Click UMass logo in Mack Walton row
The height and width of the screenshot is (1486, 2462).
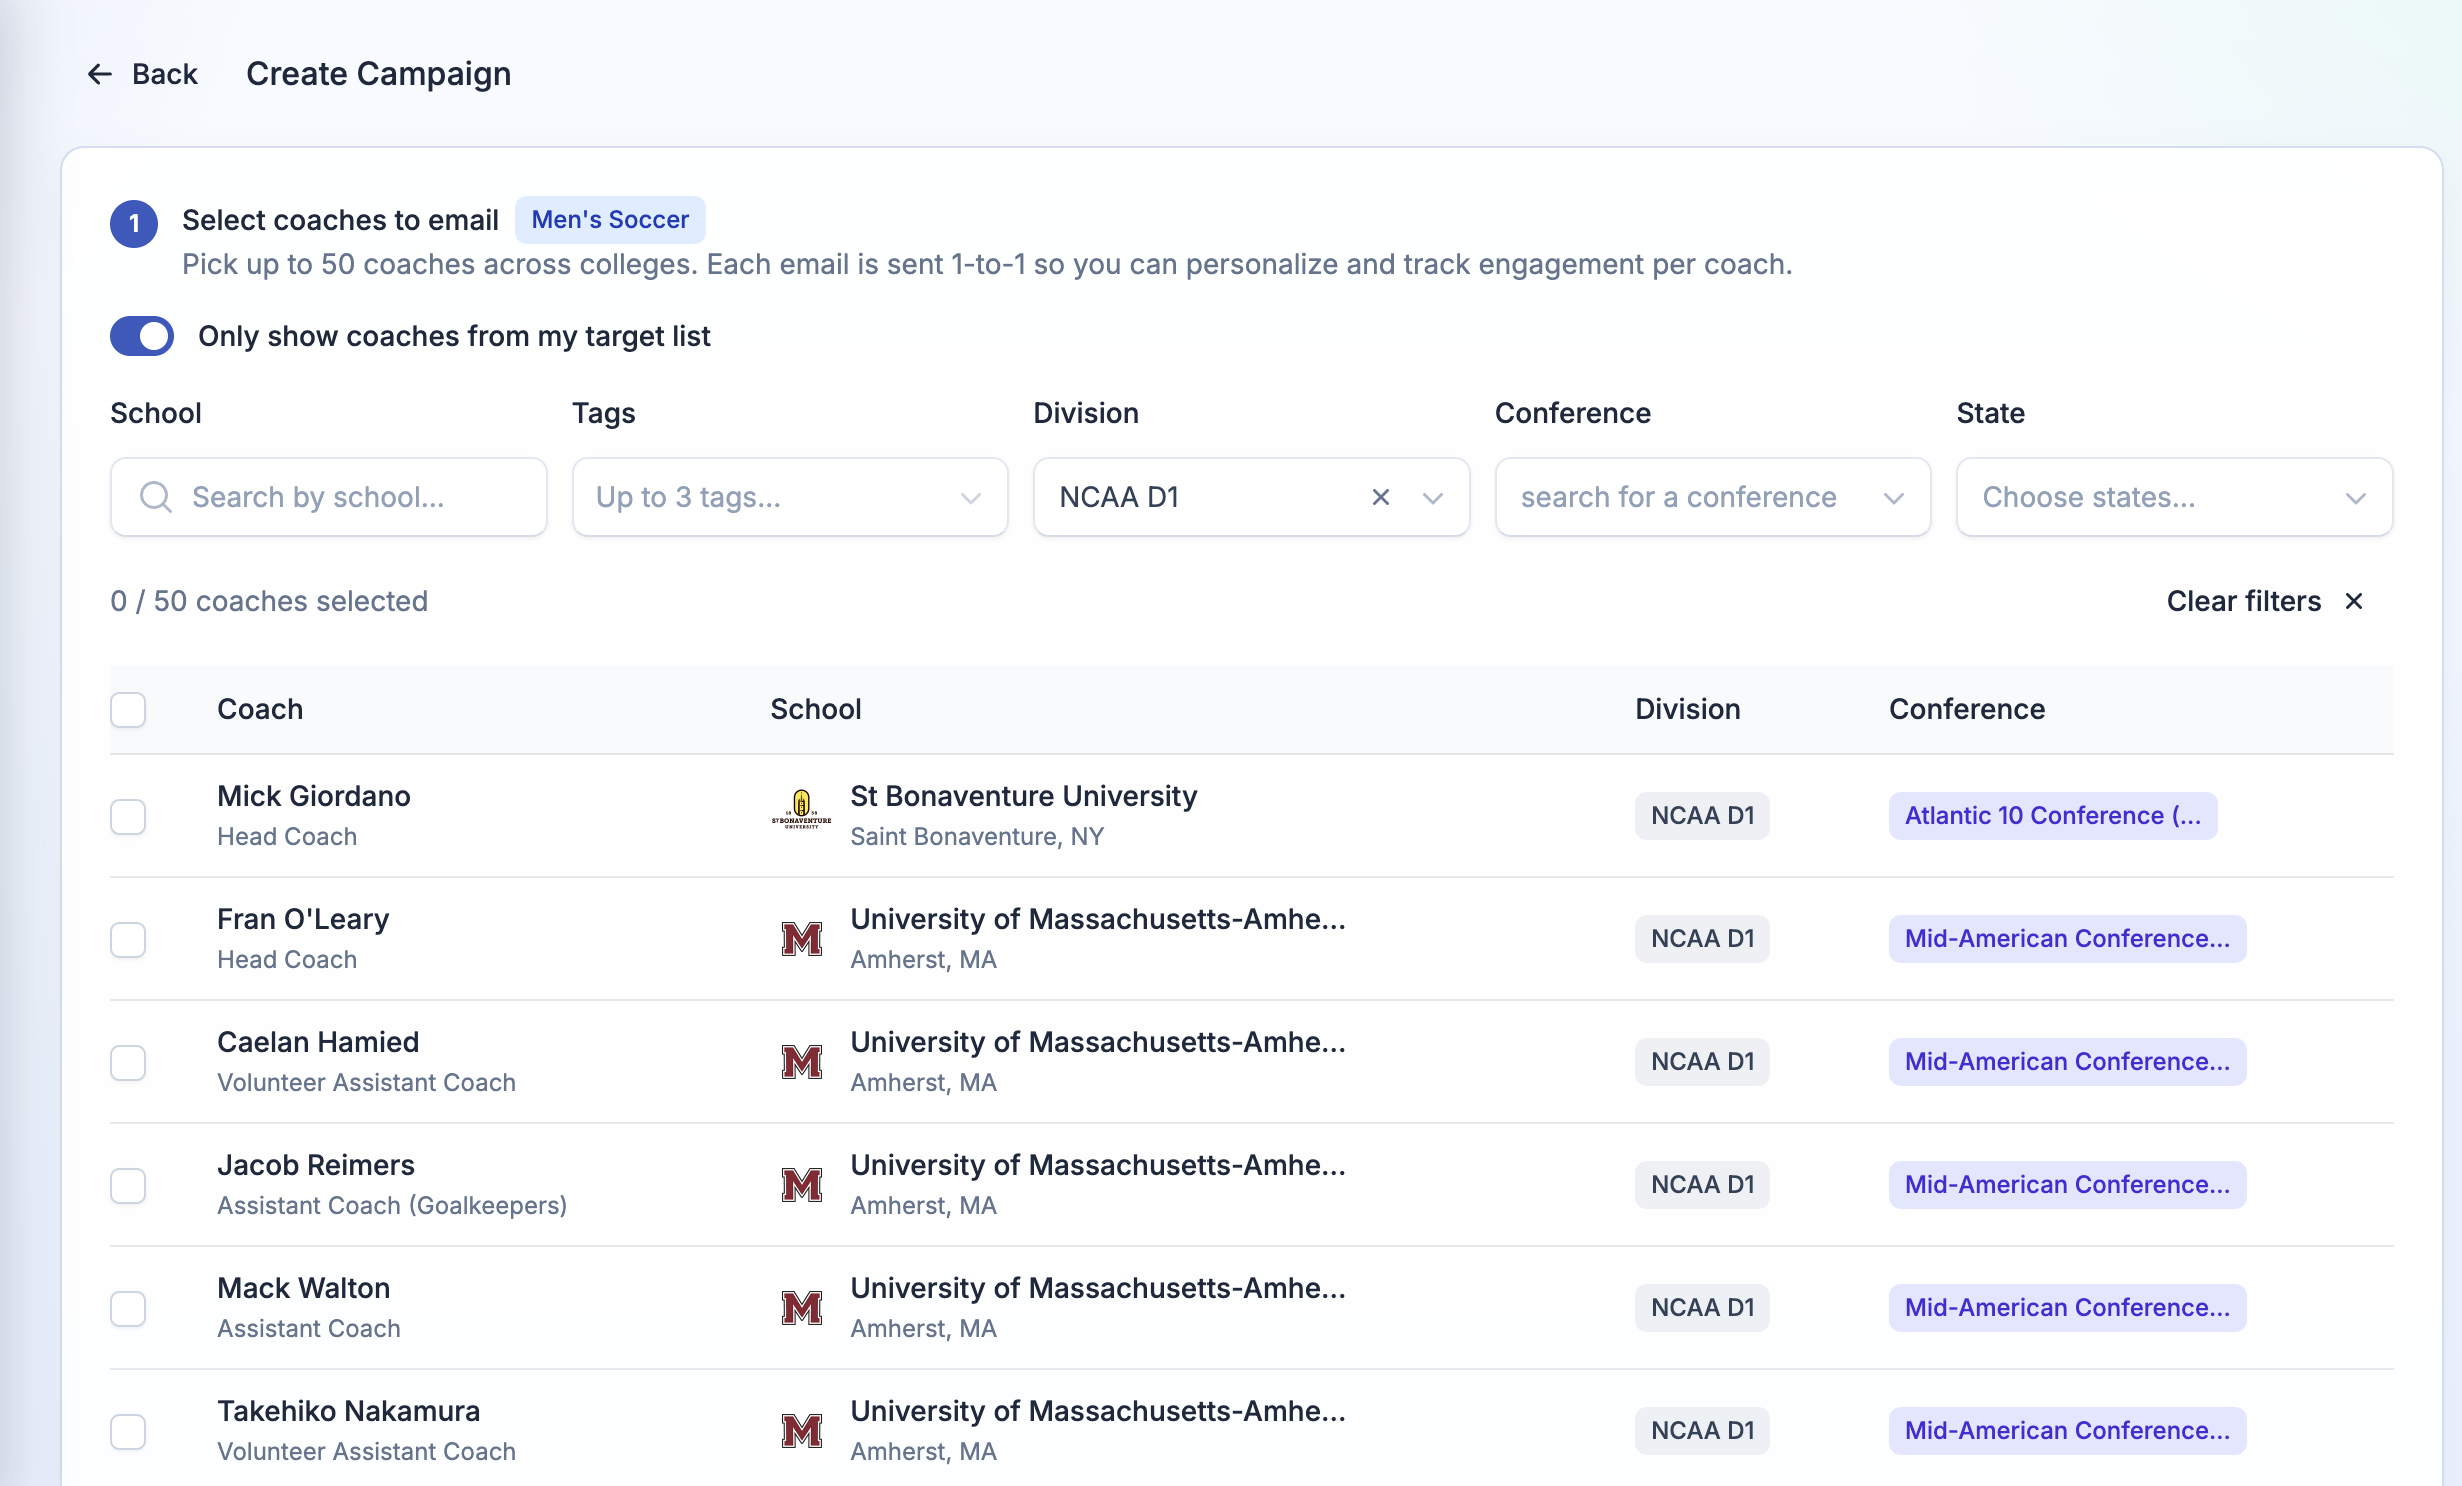[801, 1308]
